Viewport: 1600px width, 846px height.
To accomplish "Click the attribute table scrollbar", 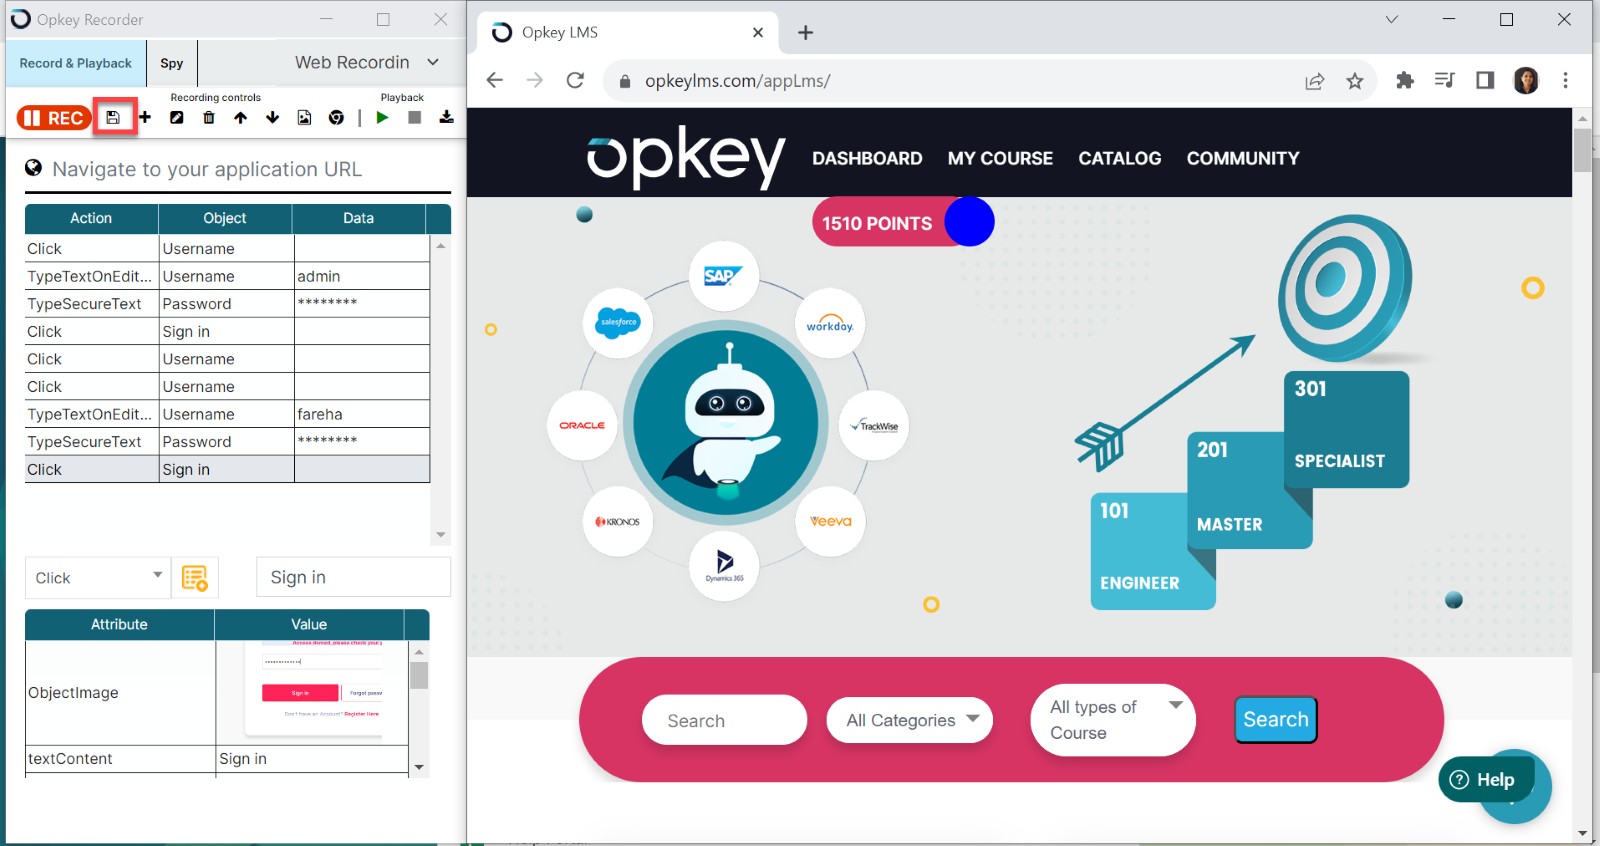I will click(x=419, y=675).
